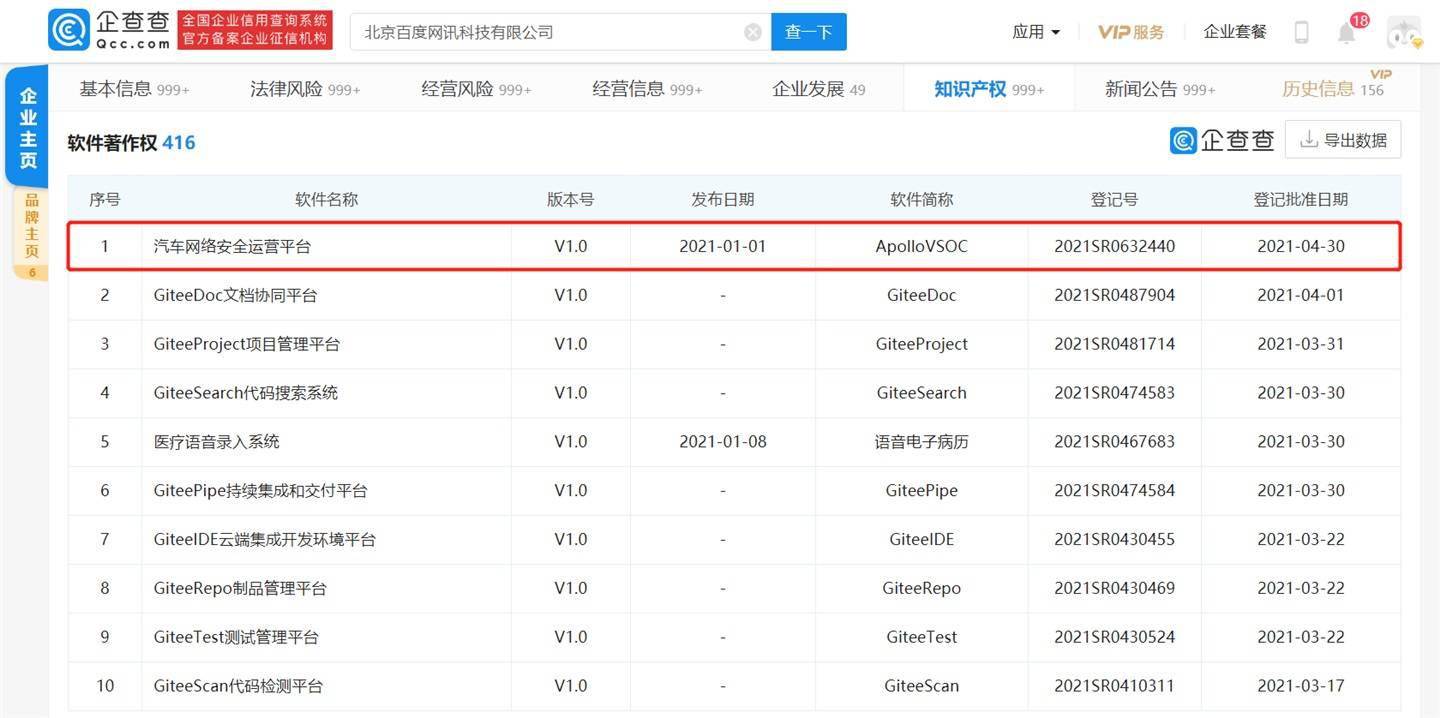
Task: Click registration number 2021SR0430455
Action: [1114, 539]
